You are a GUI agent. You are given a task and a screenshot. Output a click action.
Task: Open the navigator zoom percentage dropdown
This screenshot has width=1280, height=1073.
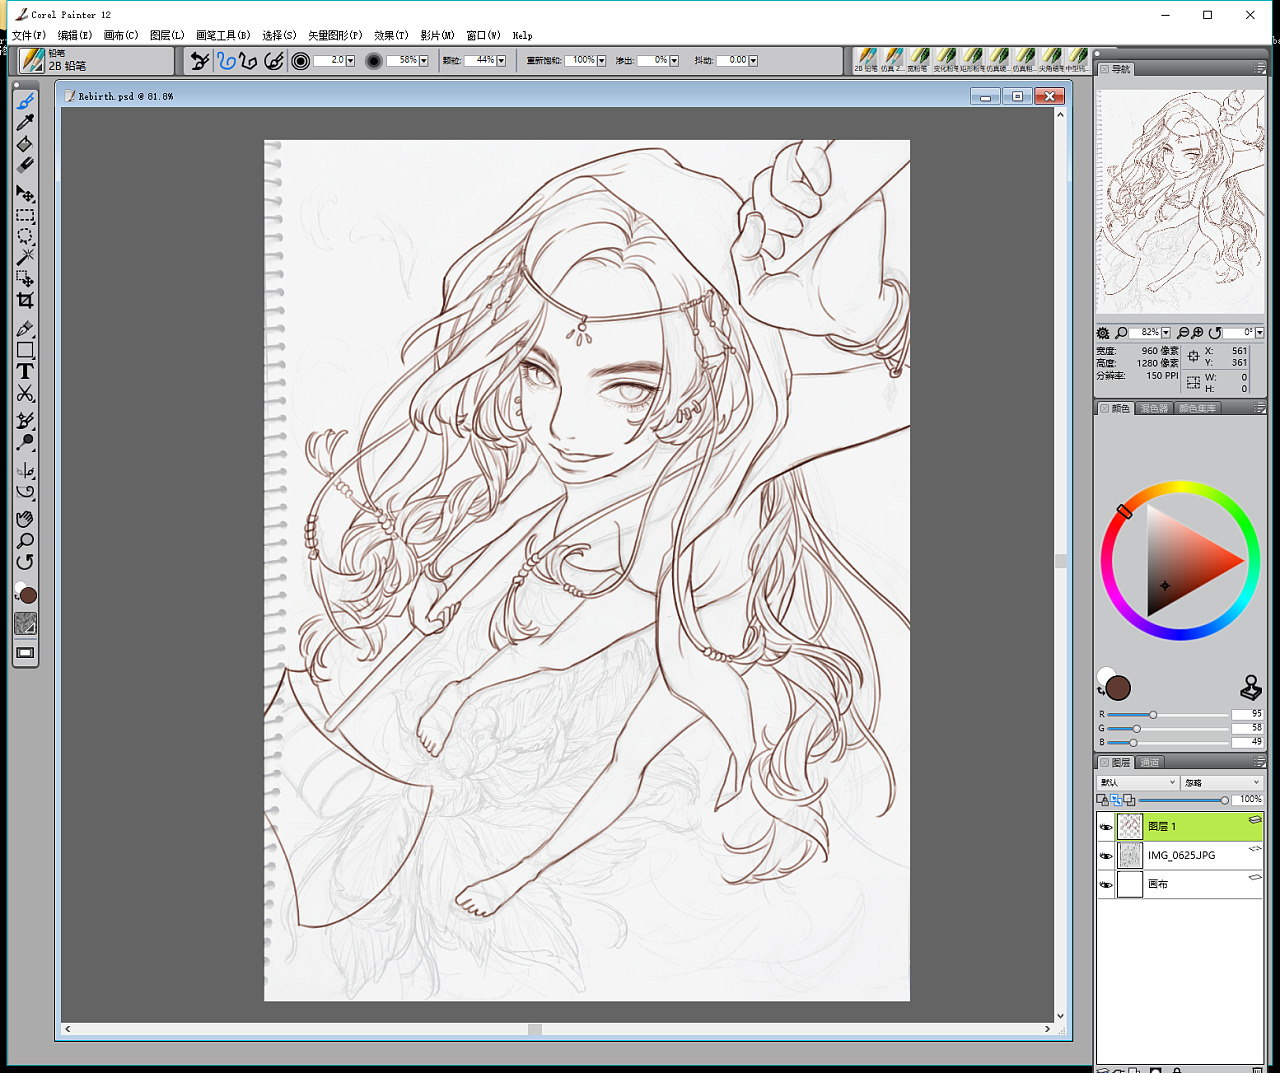1166,333
